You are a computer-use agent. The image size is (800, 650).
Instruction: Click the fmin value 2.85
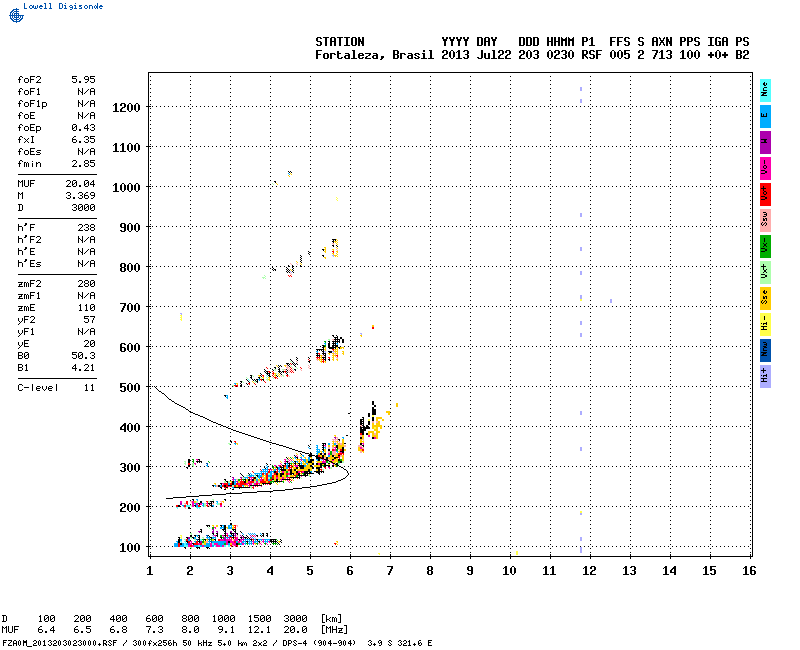pyautogui.click(x=83, y=164)
